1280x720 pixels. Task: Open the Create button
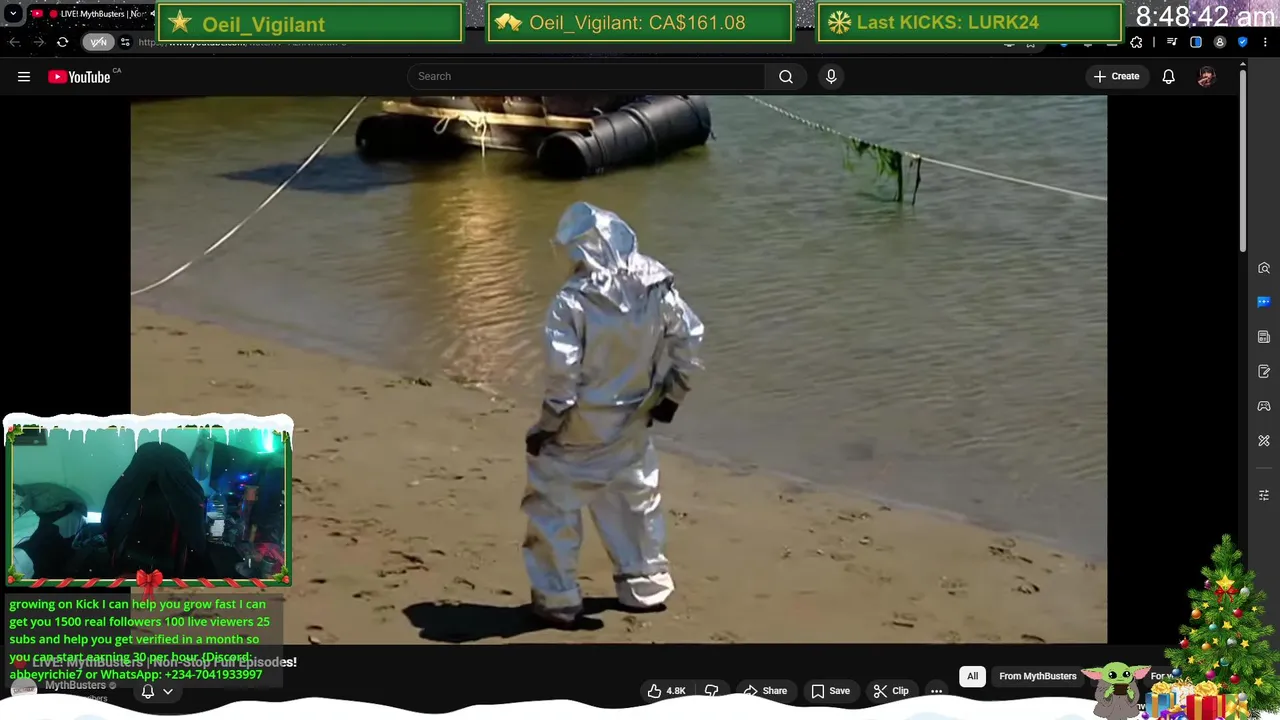coord(1116,76)
